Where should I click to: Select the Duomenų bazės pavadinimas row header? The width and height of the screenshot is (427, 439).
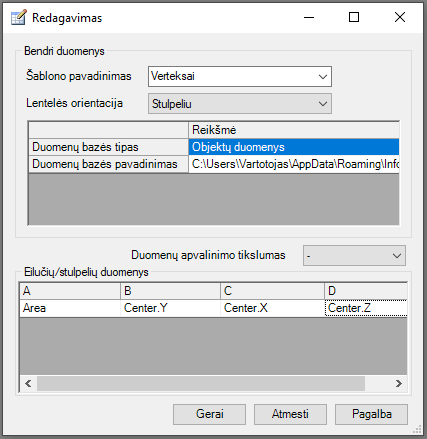click(x=109, y=164)
